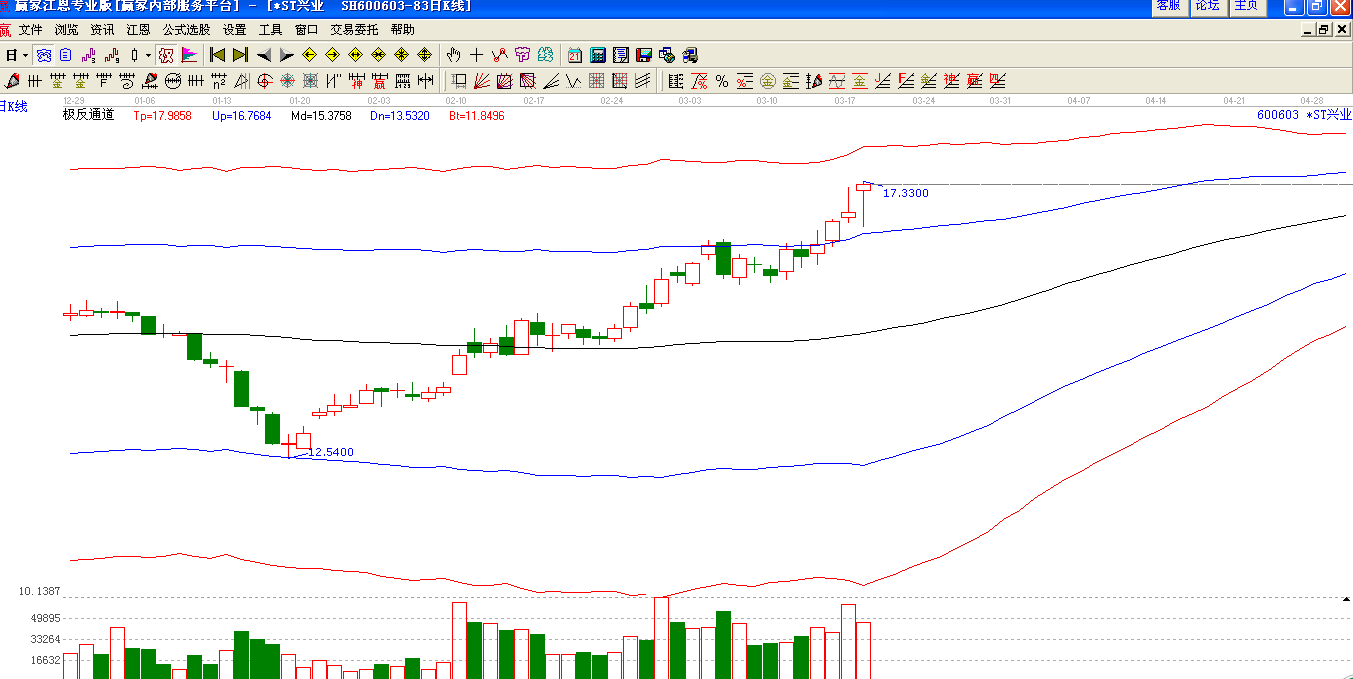The height and width of the screenshot is (679, 1353).
Task: Select the horizontal double-arrow measure tool
Action: pyautogui.click(x=426, y=81)
